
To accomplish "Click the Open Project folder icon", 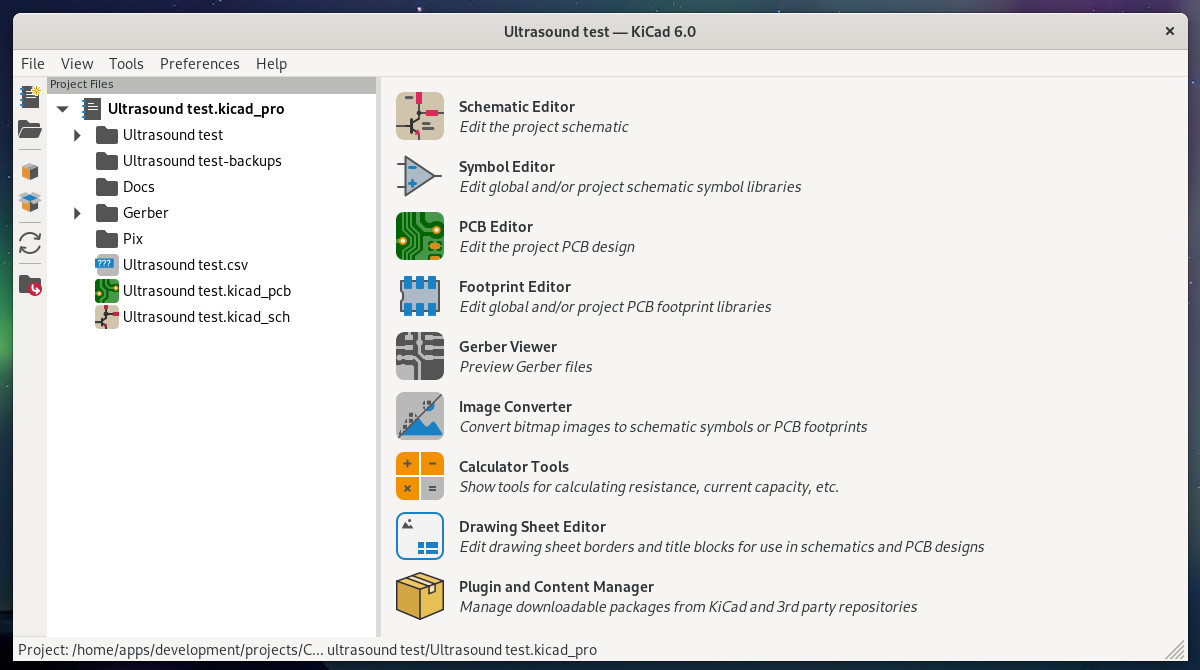I will click(x=30, y=129).
